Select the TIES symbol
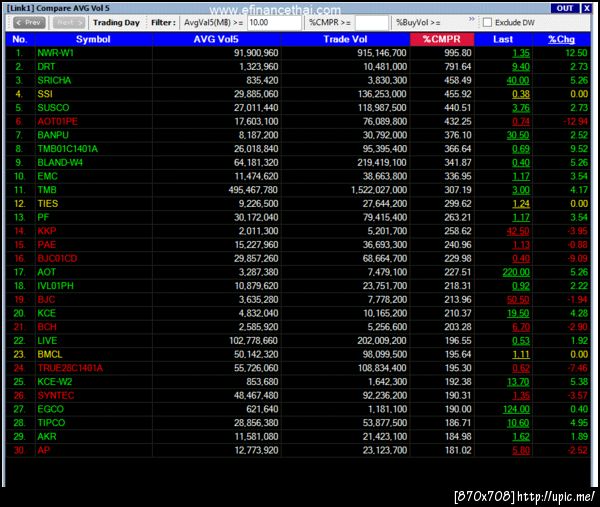 pyautogui.click(x=48, y=204)
